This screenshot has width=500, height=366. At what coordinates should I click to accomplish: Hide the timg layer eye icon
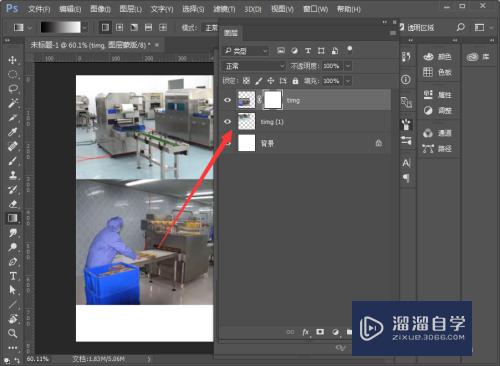tap(228, 100)
